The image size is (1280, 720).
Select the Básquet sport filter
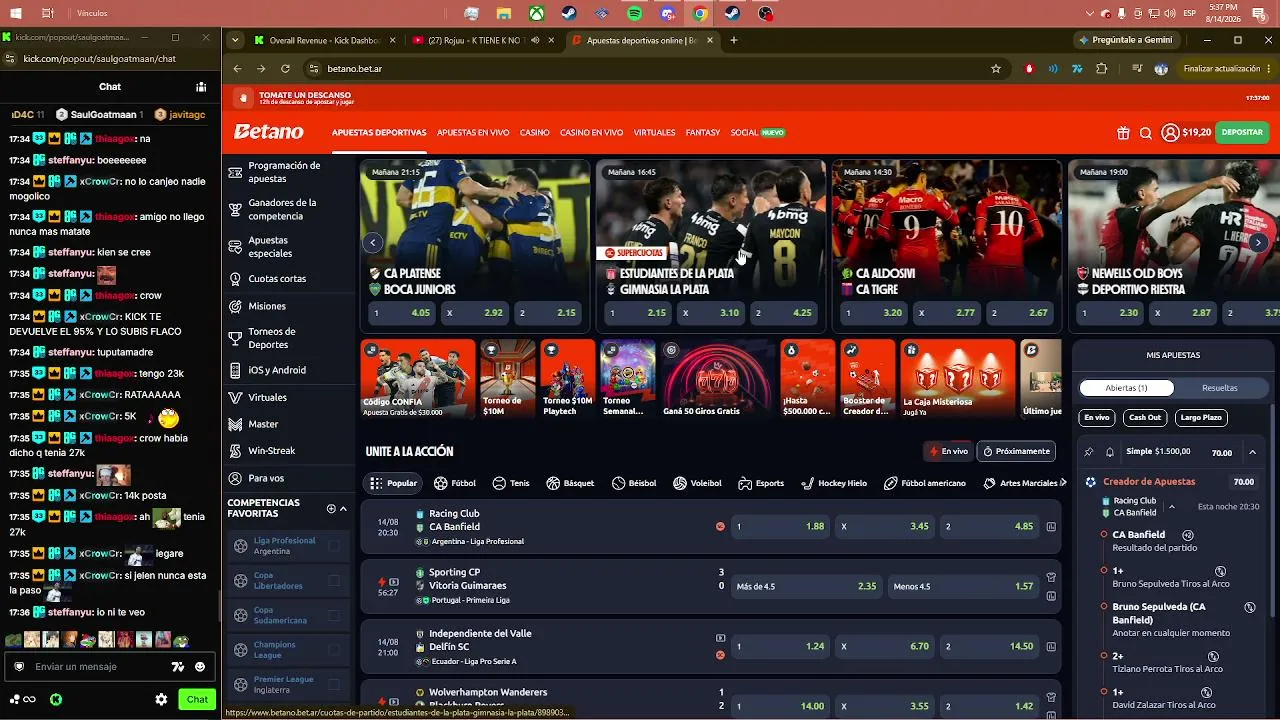pyautogui.click(x=570, y=483)
